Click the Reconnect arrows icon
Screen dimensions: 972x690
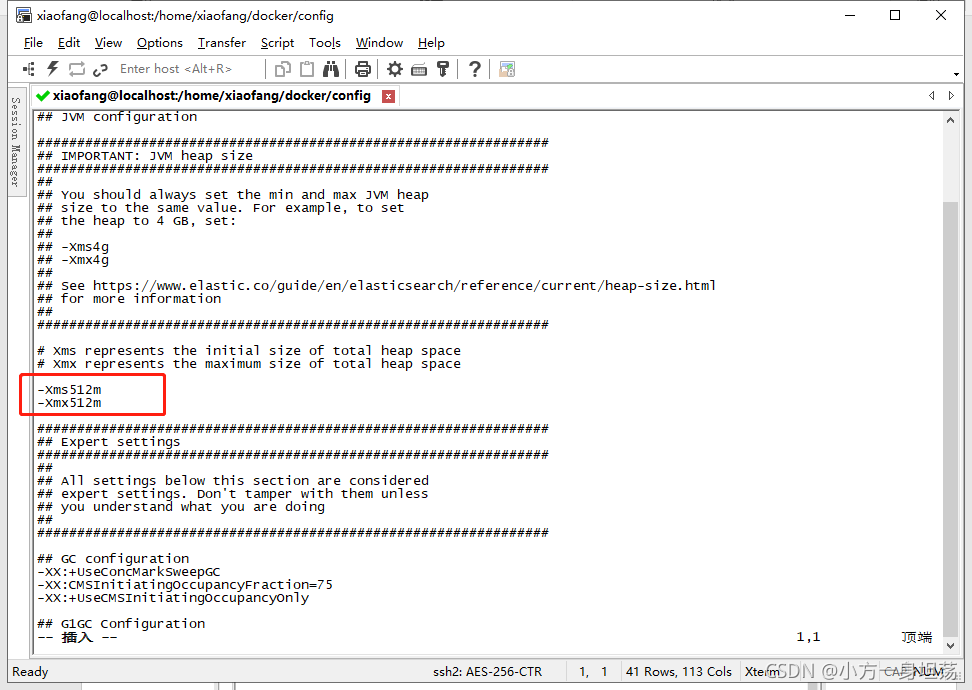(77, 69)
